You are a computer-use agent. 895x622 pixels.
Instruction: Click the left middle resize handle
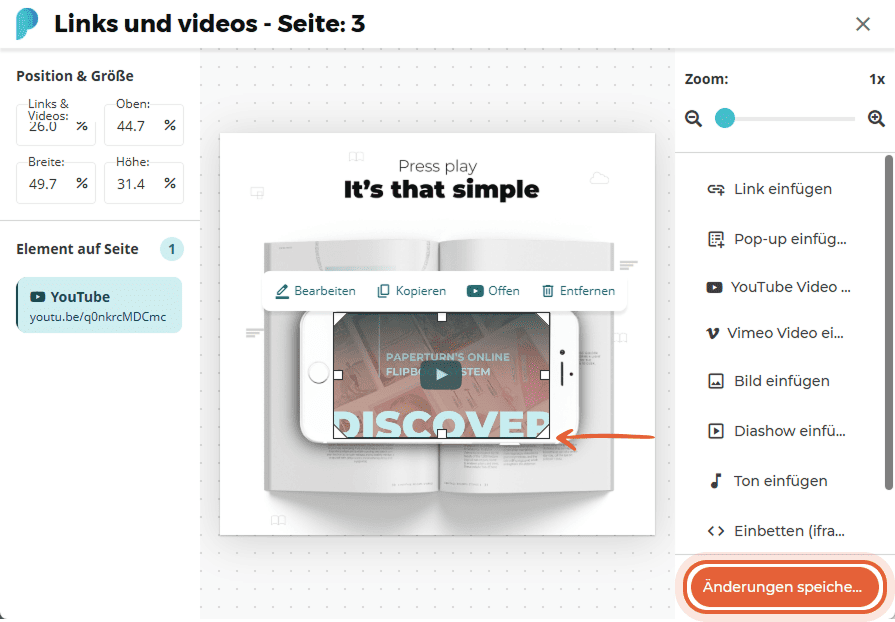[338, 375]
